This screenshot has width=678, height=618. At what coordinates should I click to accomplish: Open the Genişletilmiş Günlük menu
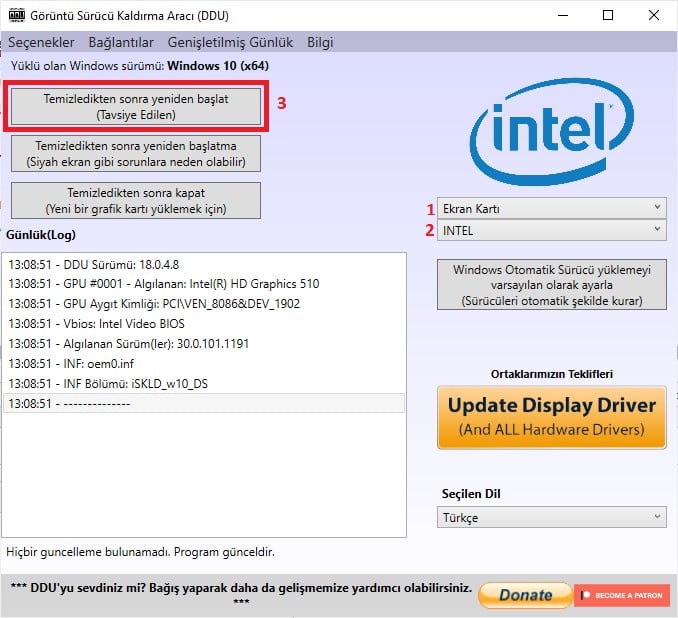point(230,42)
